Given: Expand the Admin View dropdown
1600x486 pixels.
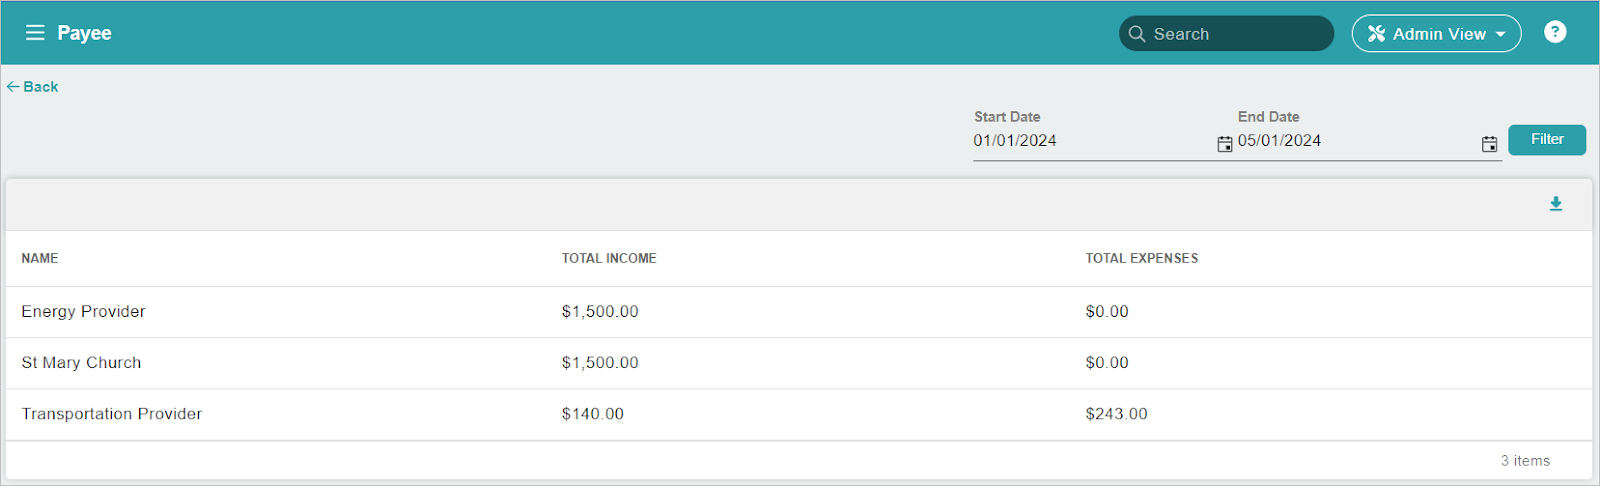Looking at the screenshot, I should tap(1500, 34).
